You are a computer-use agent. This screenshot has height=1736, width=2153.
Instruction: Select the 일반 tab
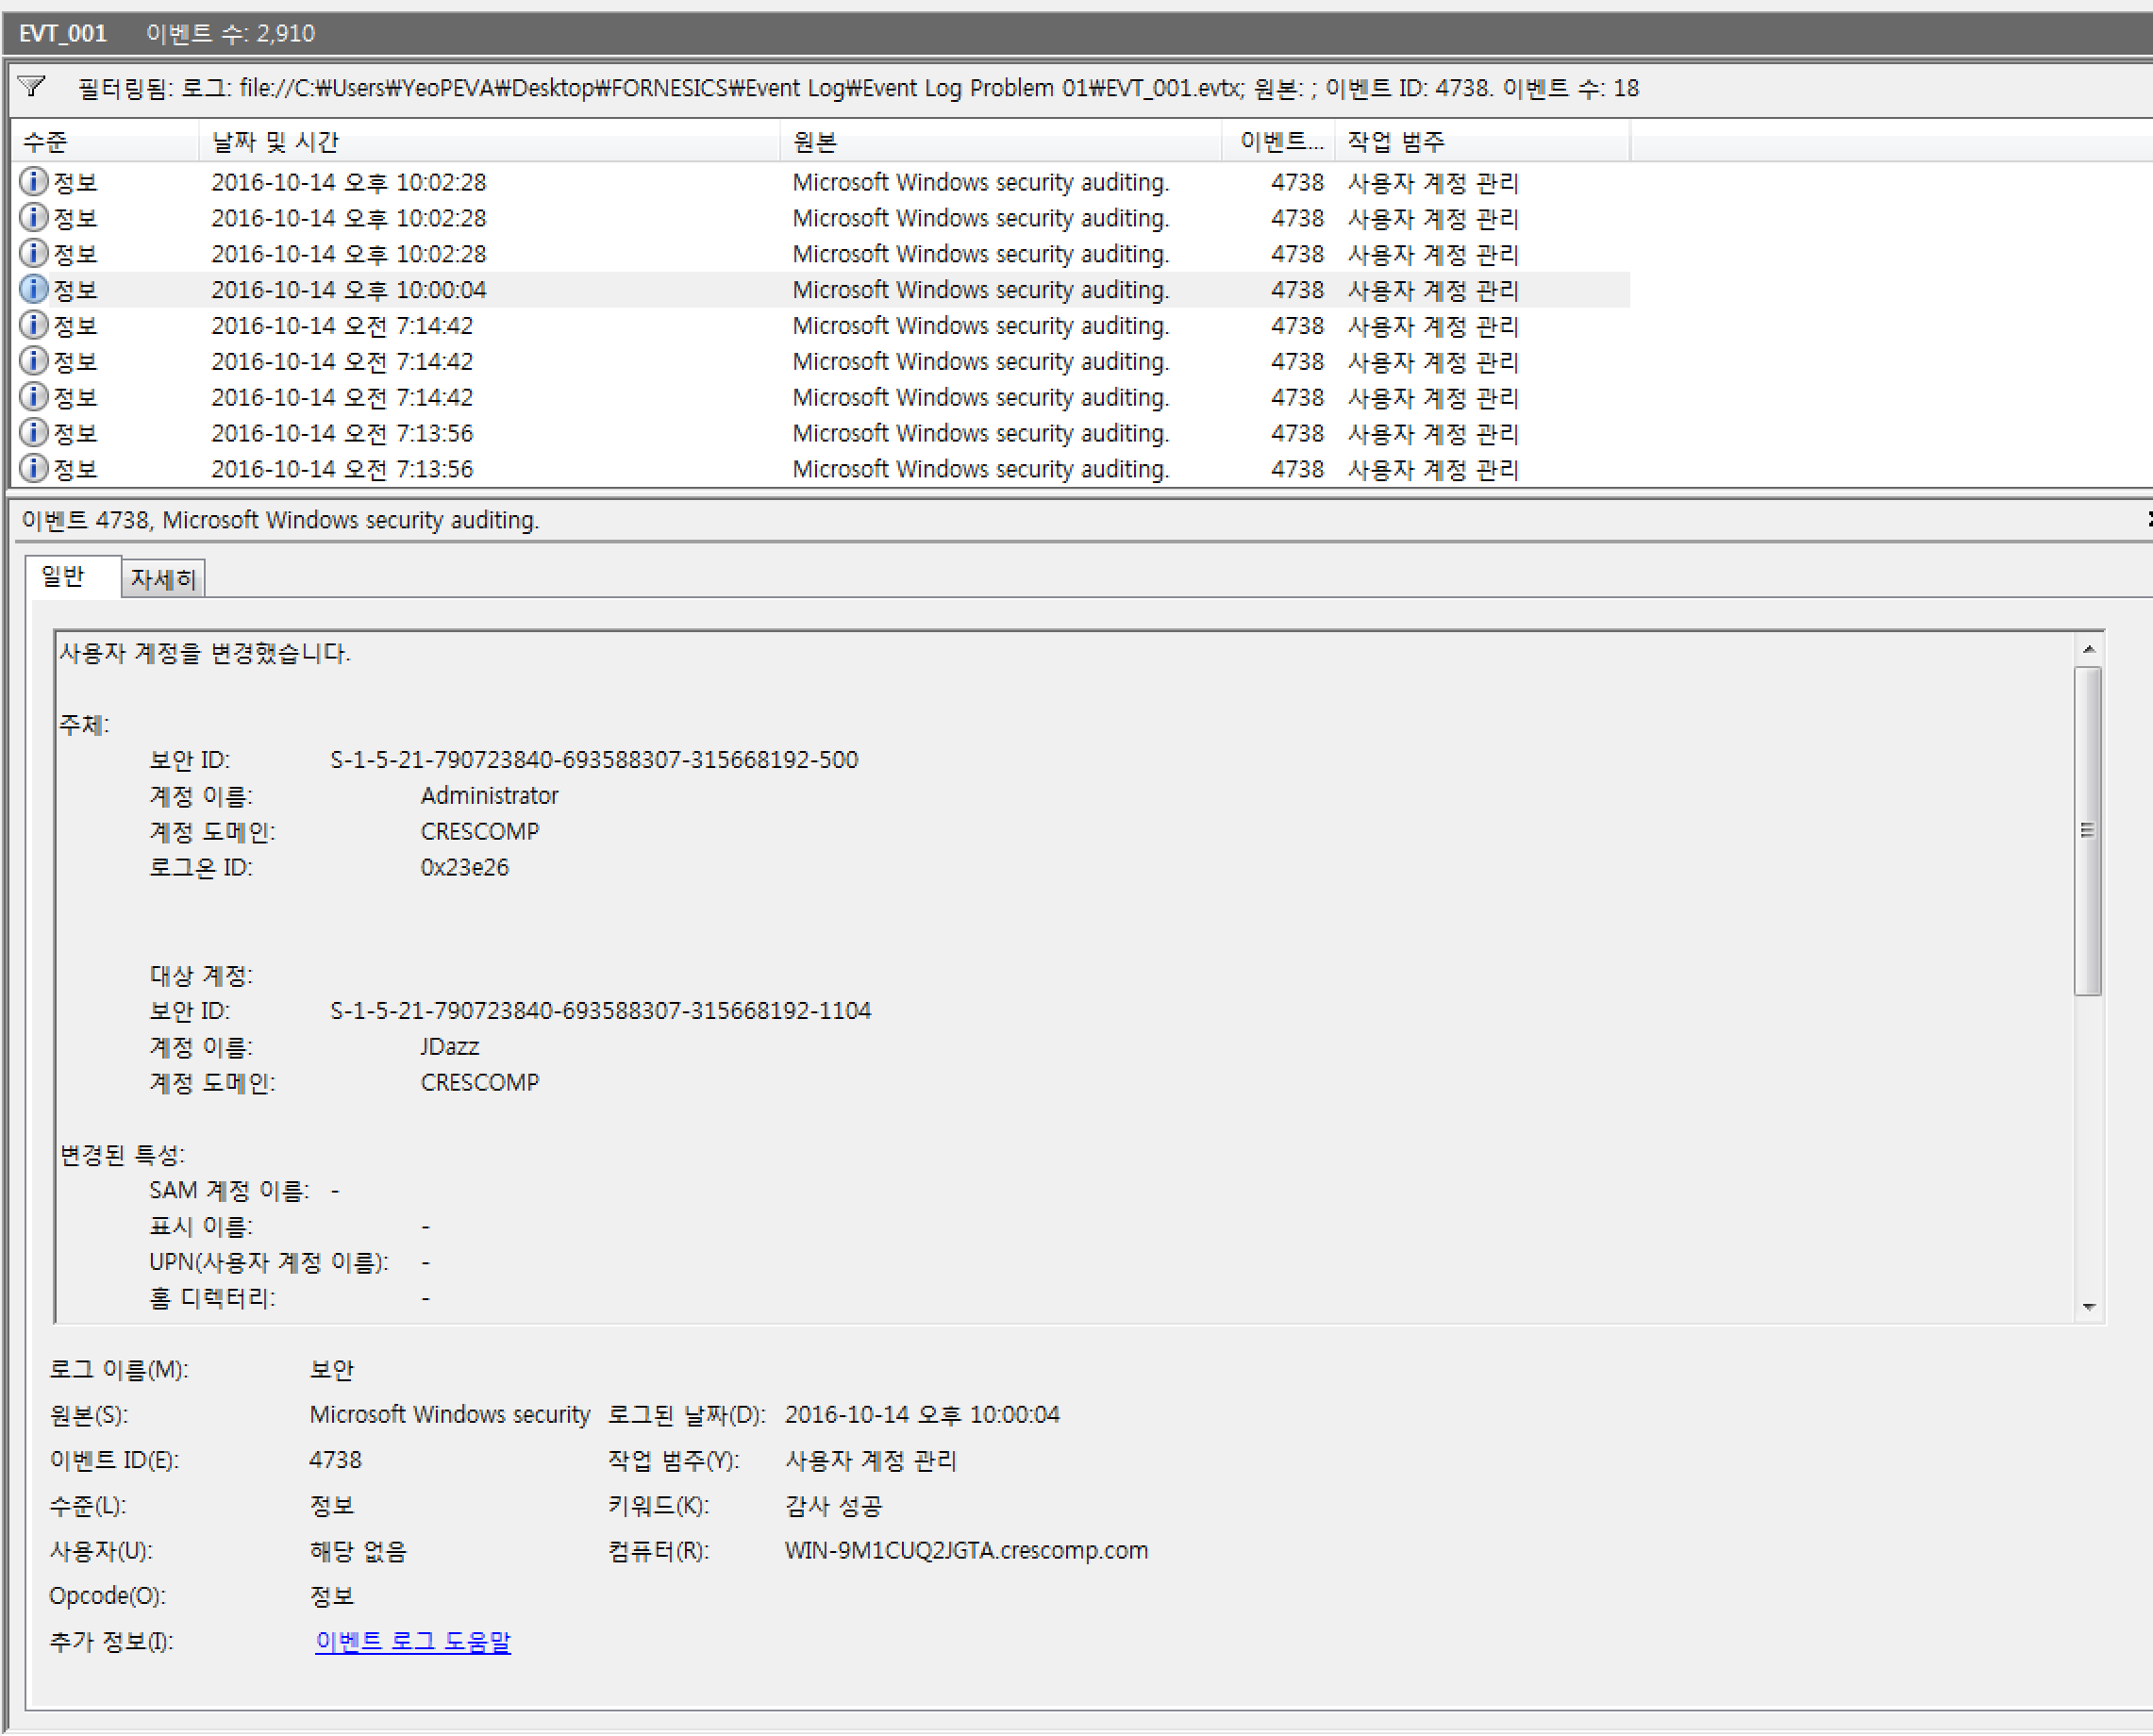63,577
